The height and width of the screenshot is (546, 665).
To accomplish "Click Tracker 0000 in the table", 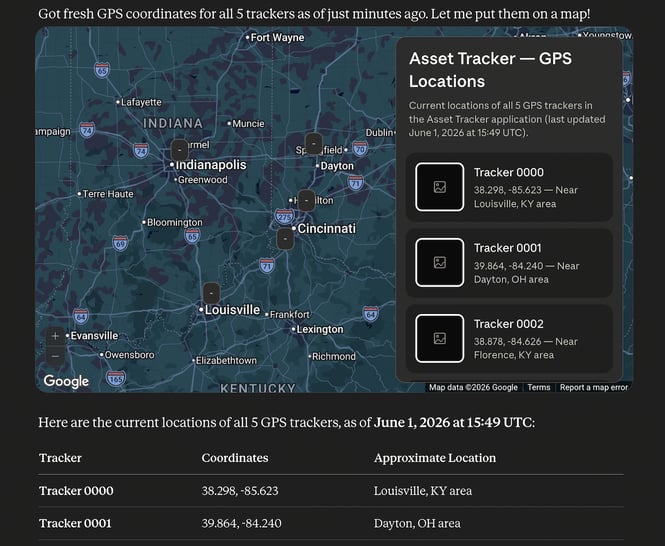I will pyautogui.click(x=76, y=490).
